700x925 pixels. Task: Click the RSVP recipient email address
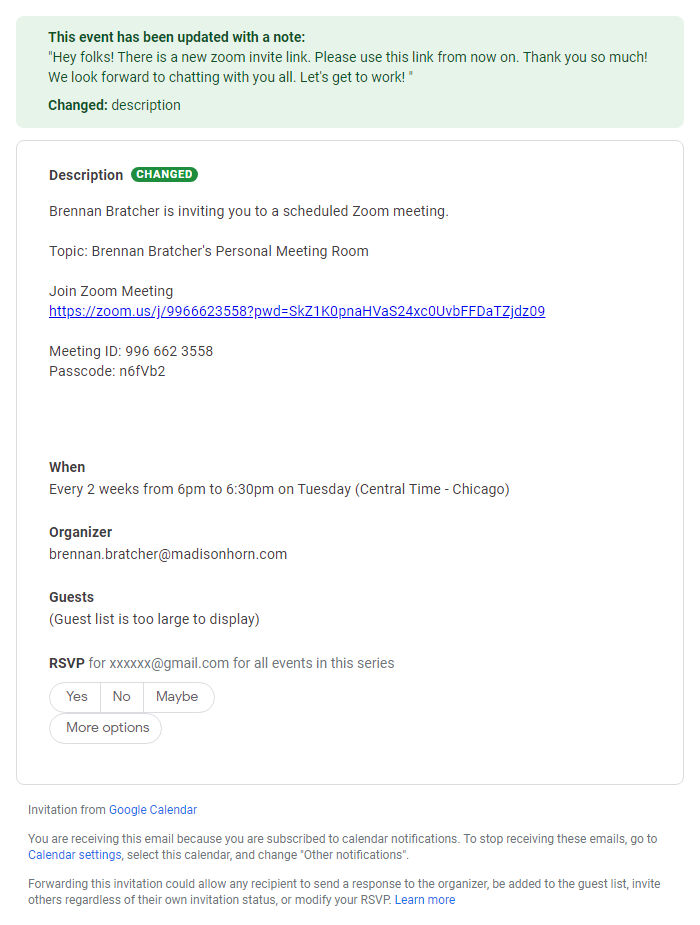point(165,663)
